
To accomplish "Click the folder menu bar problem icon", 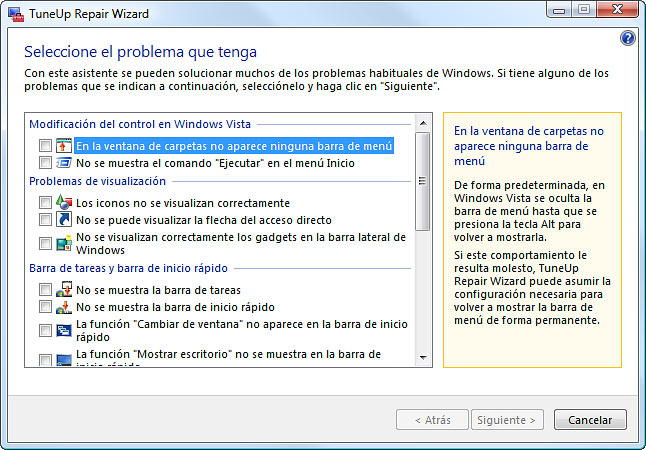I will (64, 146).
